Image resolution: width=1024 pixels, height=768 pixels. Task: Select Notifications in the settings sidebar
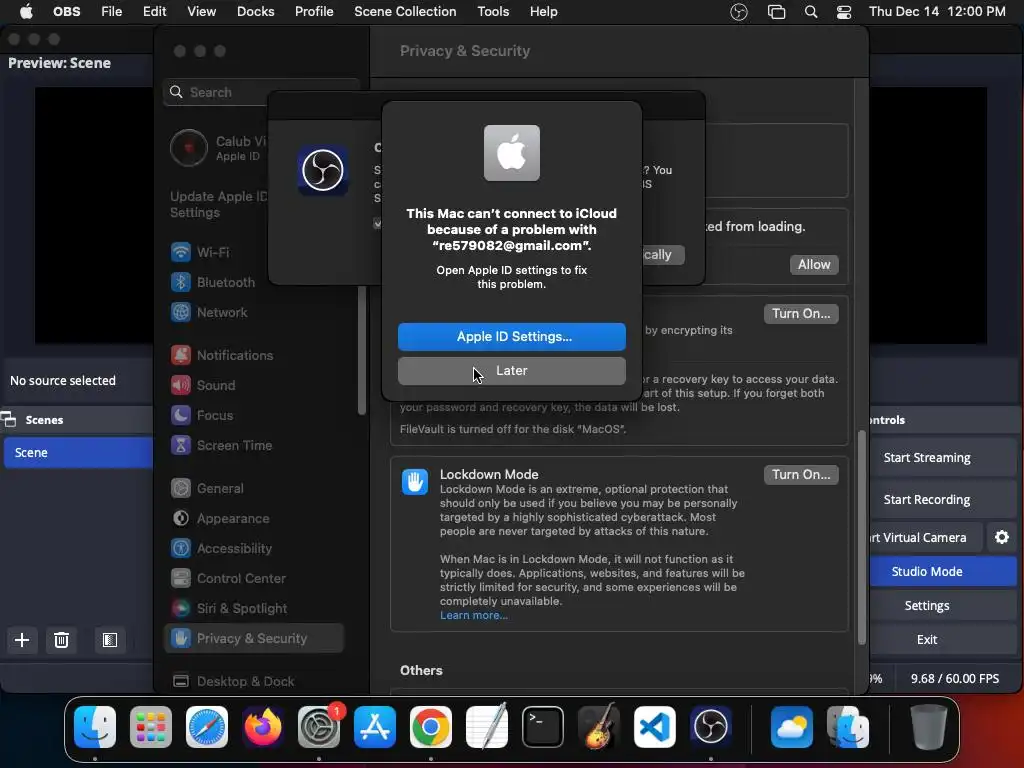coord(255,355)
